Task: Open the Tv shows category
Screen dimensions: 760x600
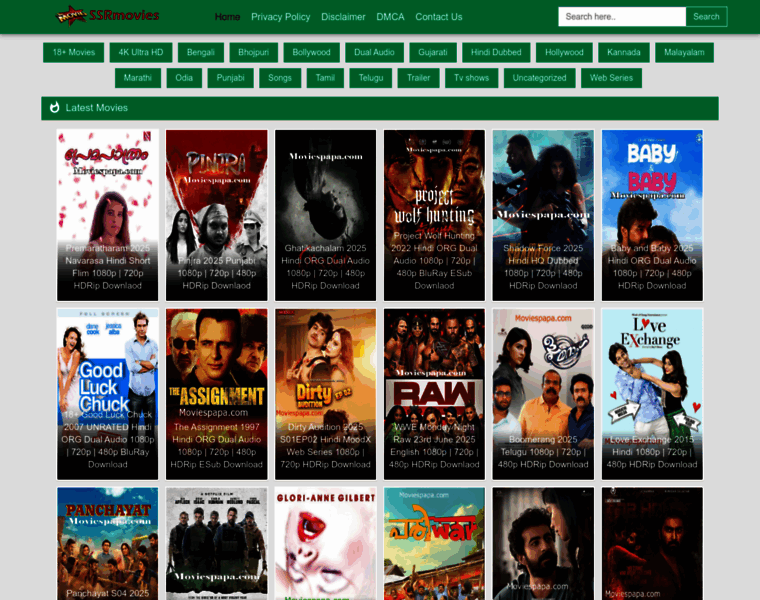Action: [x=472, y=78]
